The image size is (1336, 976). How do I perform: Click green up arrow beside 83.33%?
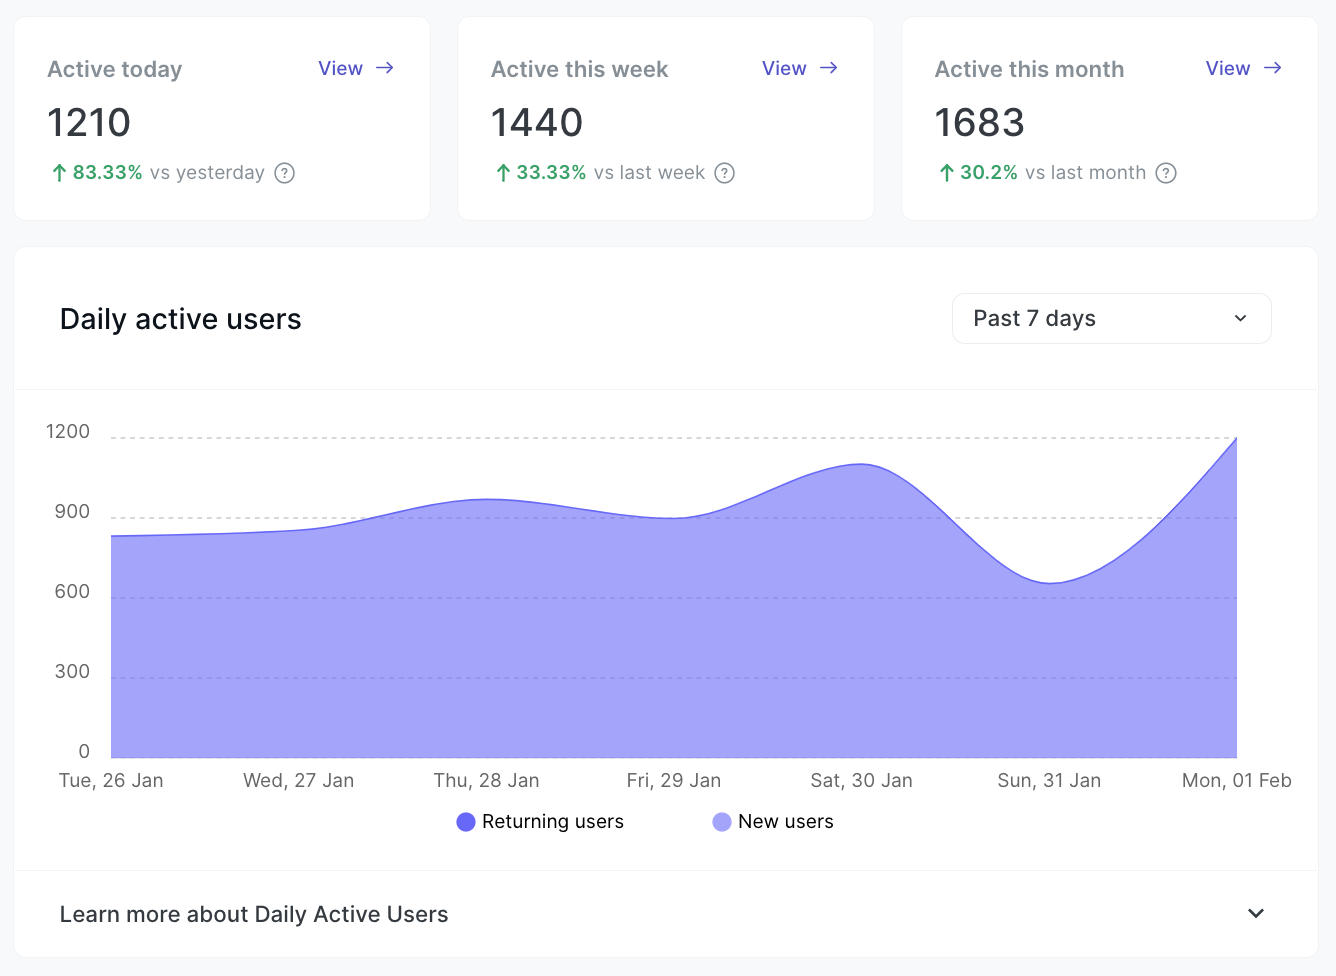[59, 173]
